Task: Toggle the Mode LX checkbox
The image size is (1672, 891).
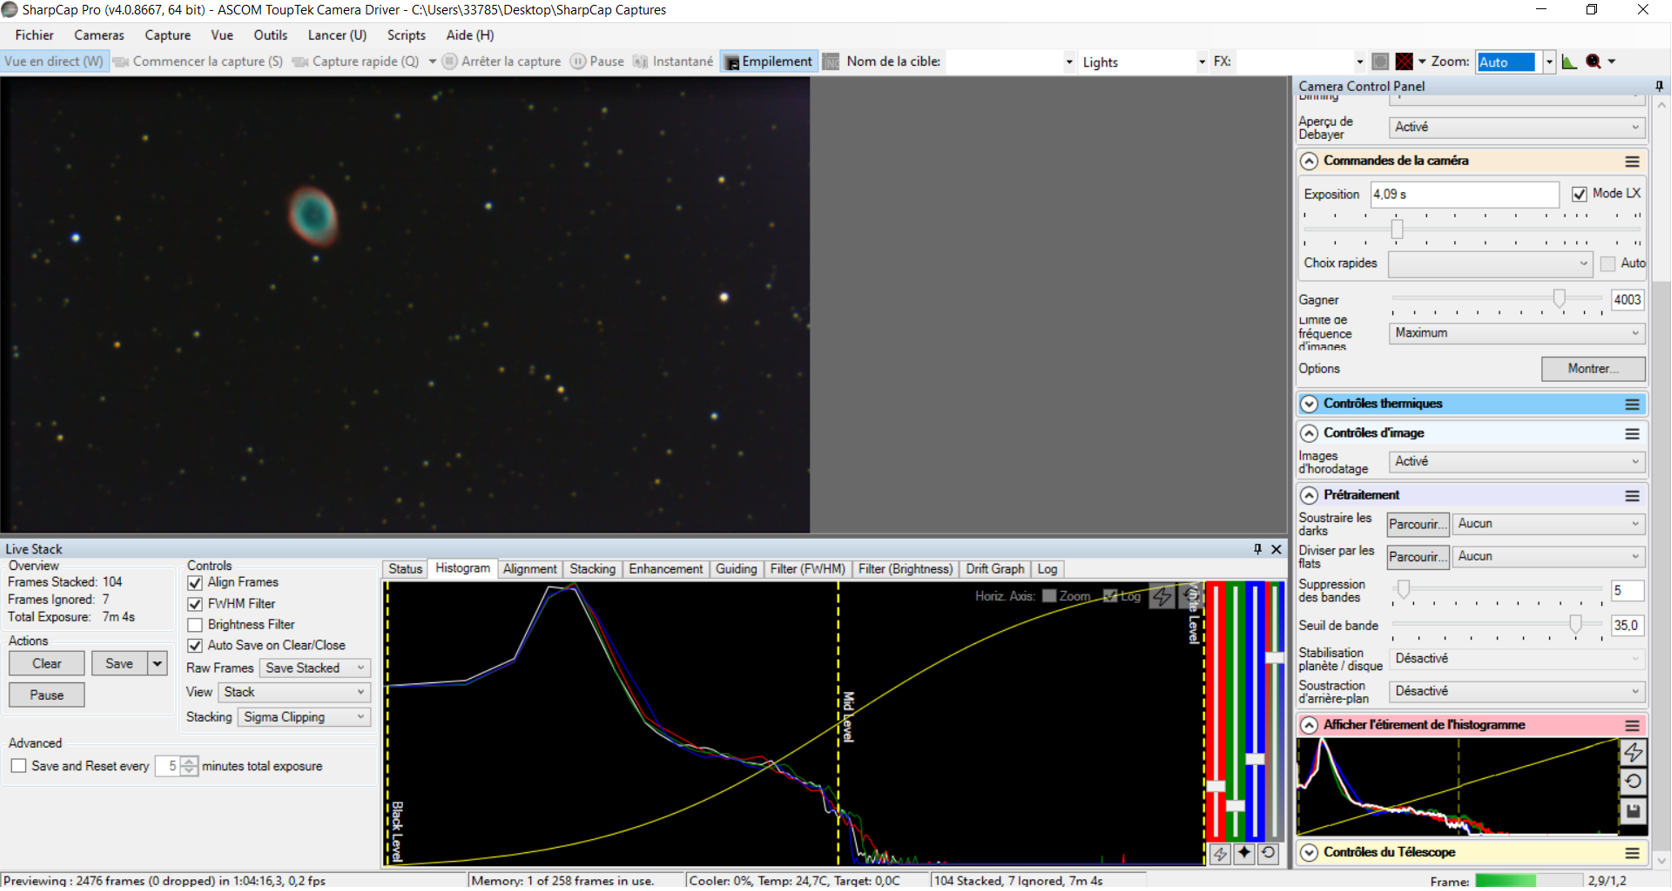Action: pos(1579,194)
